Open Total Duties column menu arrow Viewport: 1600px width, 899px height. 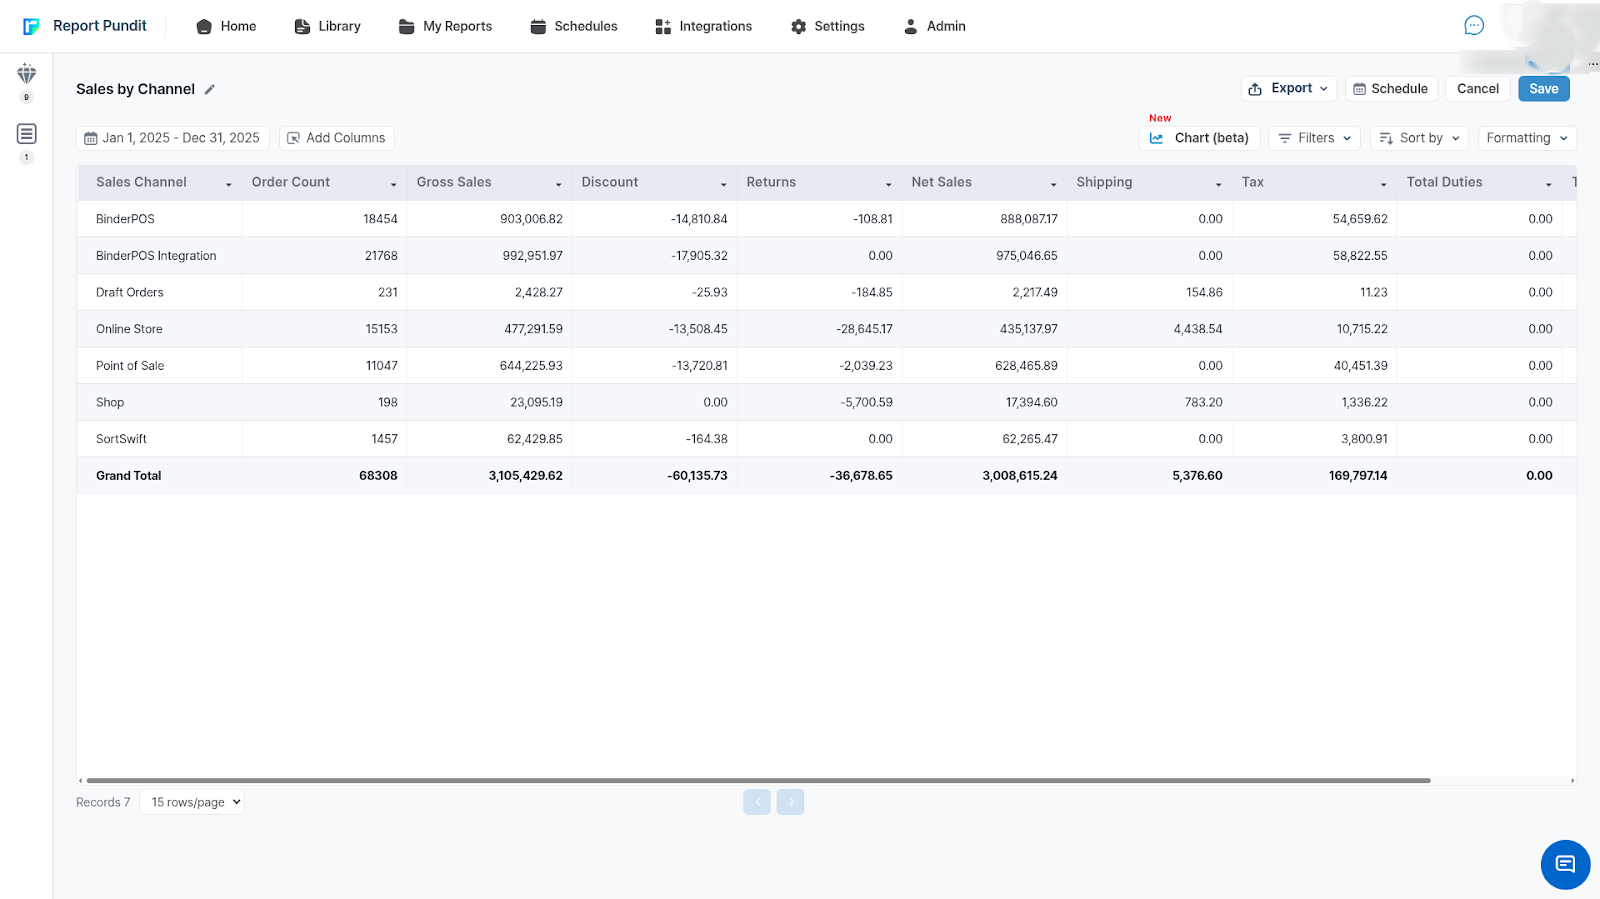tap(1548, 184)
